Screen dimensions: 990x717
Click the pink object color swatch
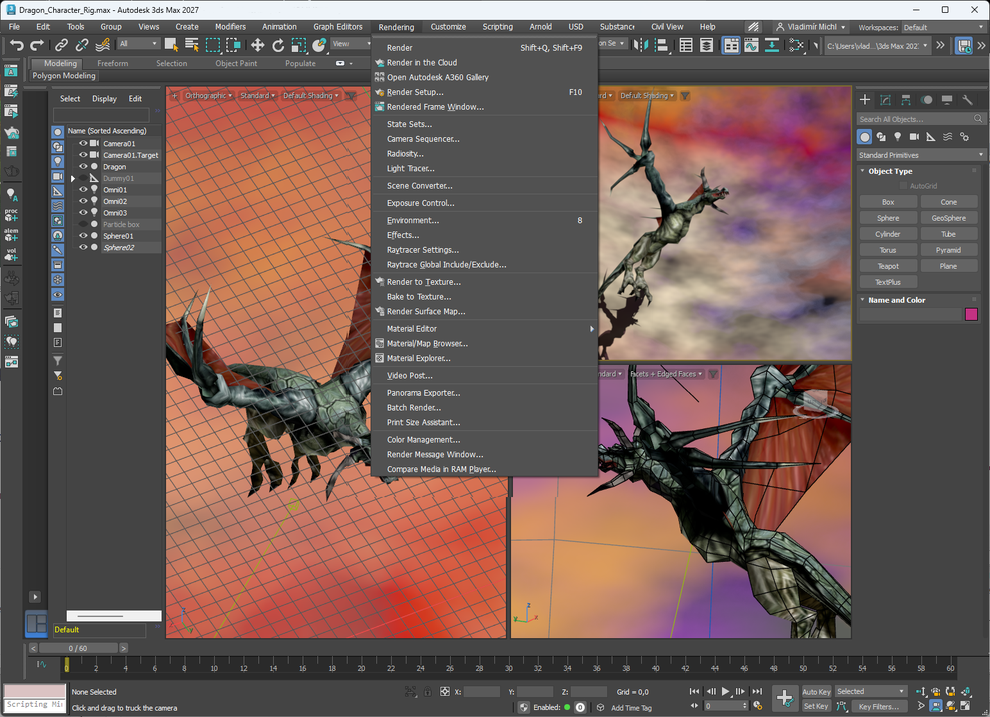[x=971, y=314]
